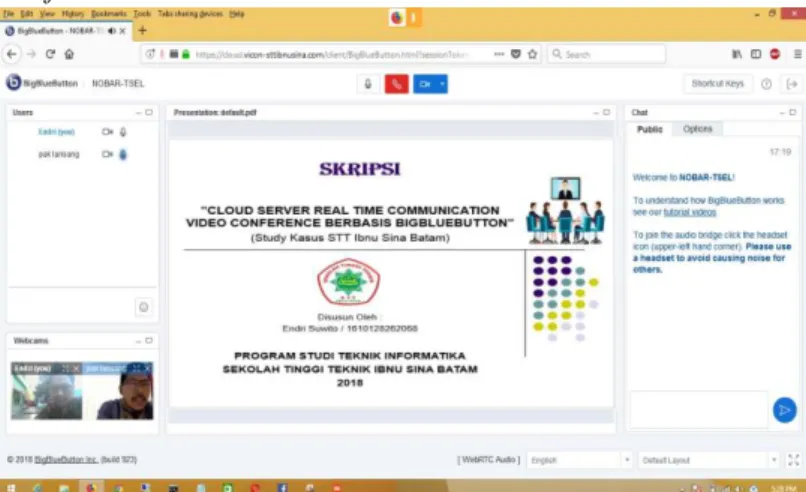This screenshot has height=492, width=806.
Task: Save the page to Pocket
Action: (516, 54)
